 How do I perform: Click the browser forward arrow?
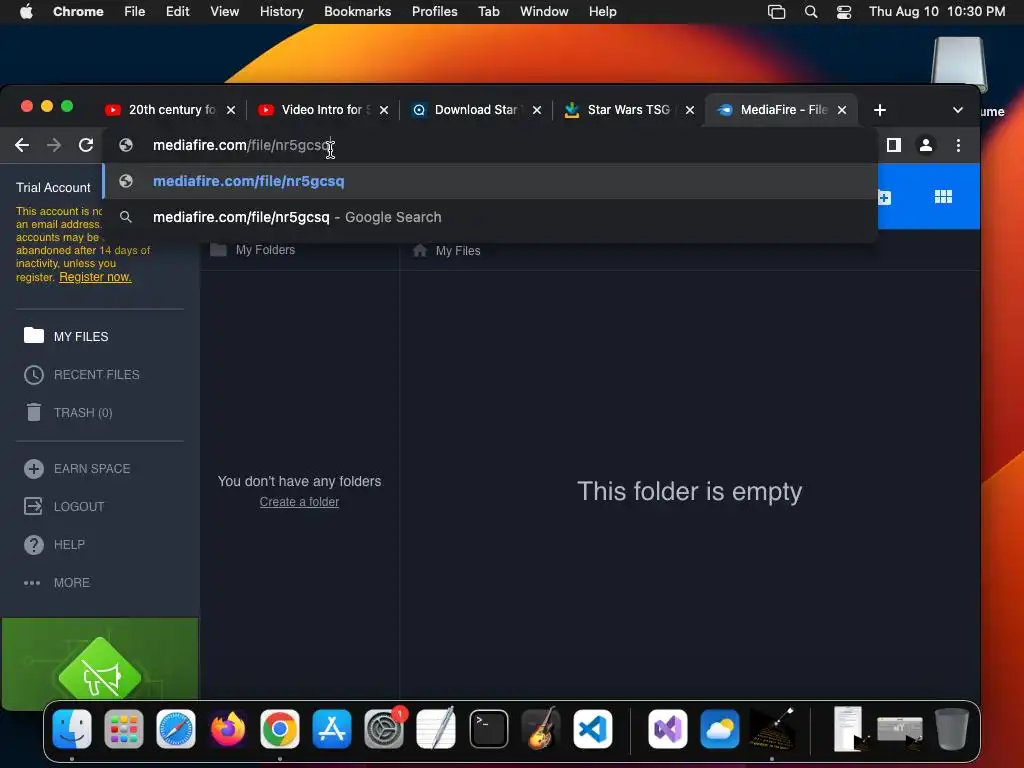pyautogui.click(x=54, y=145)
